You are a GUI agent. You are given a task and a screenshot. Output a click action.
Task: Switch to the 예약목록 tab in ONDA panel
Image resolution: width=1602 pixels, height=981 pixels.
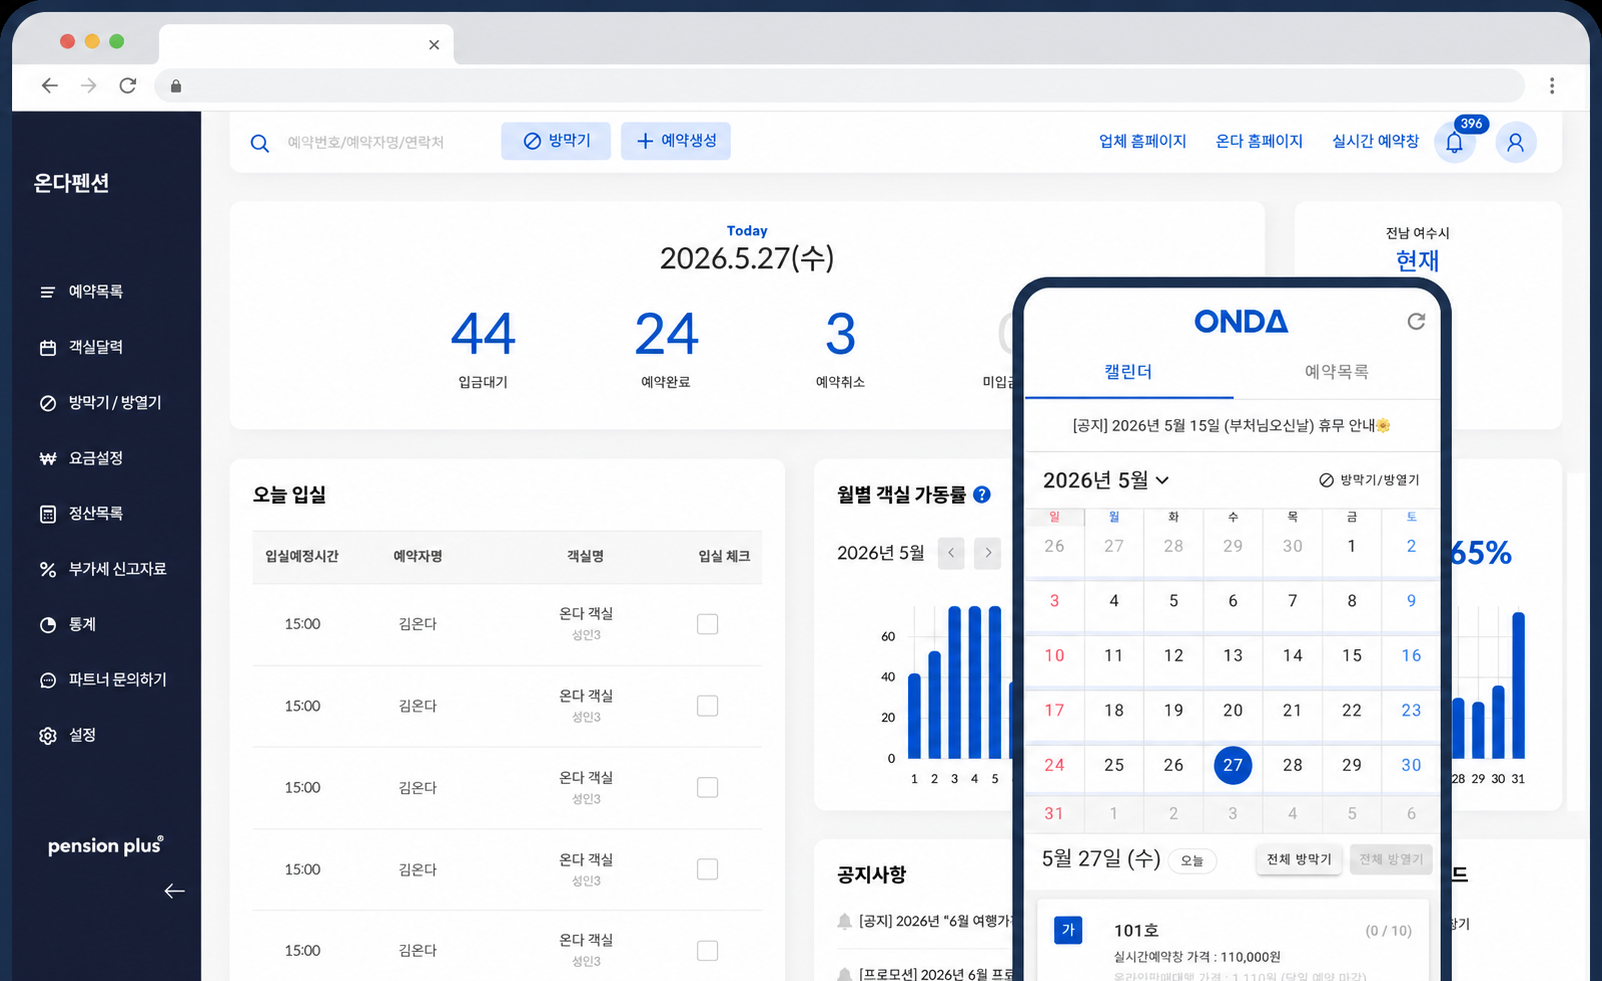click(x=1336, y=372)
